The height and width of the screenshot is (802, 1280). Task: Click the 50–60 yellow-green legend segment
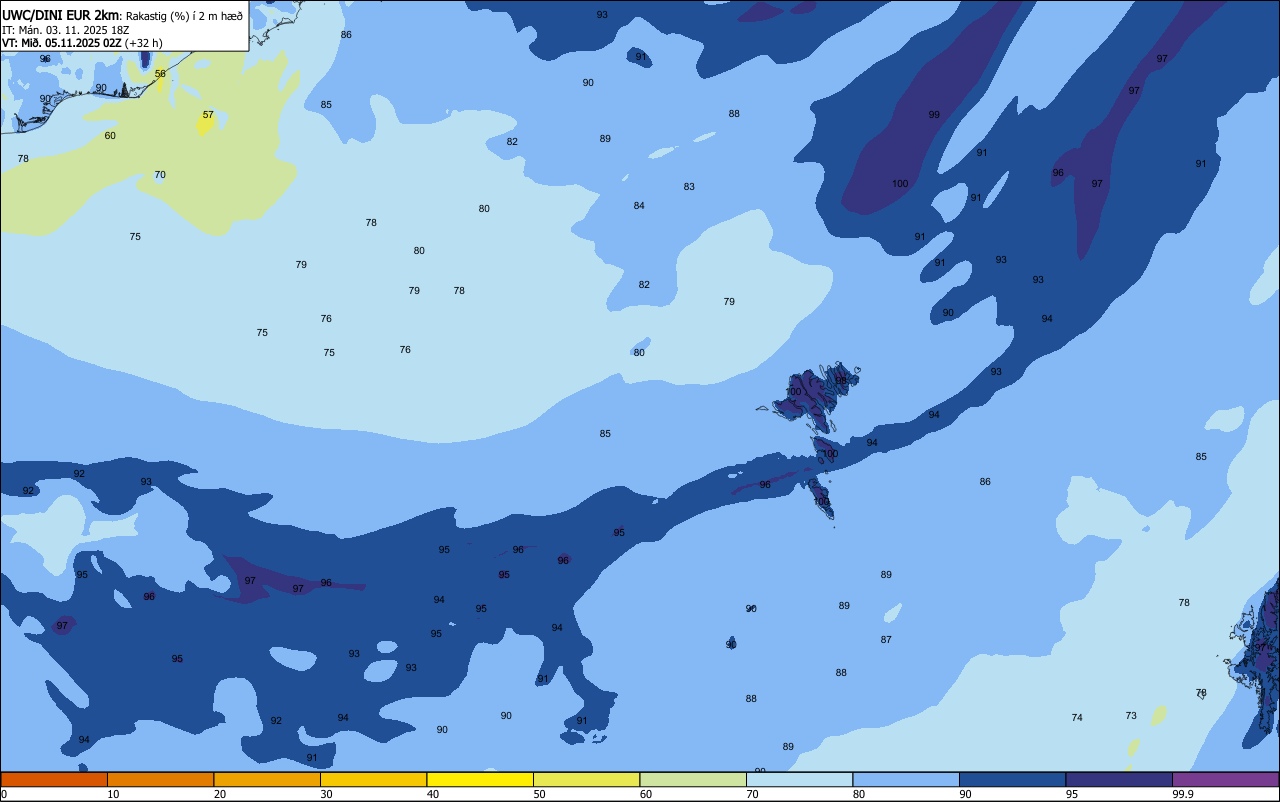point(586,780)
